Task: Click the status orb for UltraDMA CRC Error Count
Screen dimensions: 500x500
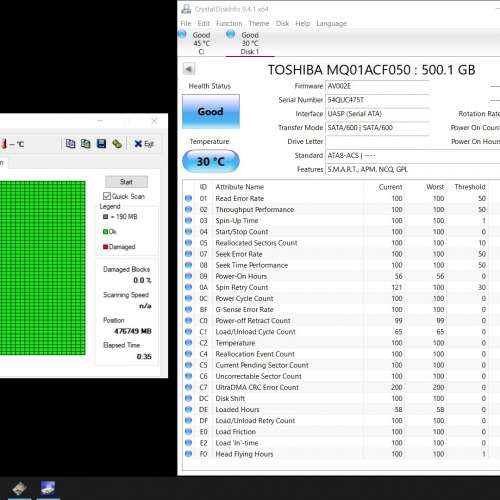Action: coord(188,387)
